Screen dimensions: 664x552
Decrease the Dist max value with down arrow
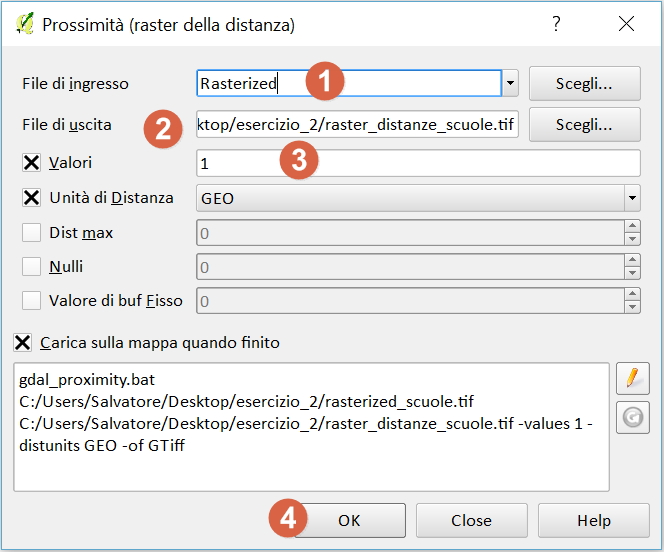point(632,239)
